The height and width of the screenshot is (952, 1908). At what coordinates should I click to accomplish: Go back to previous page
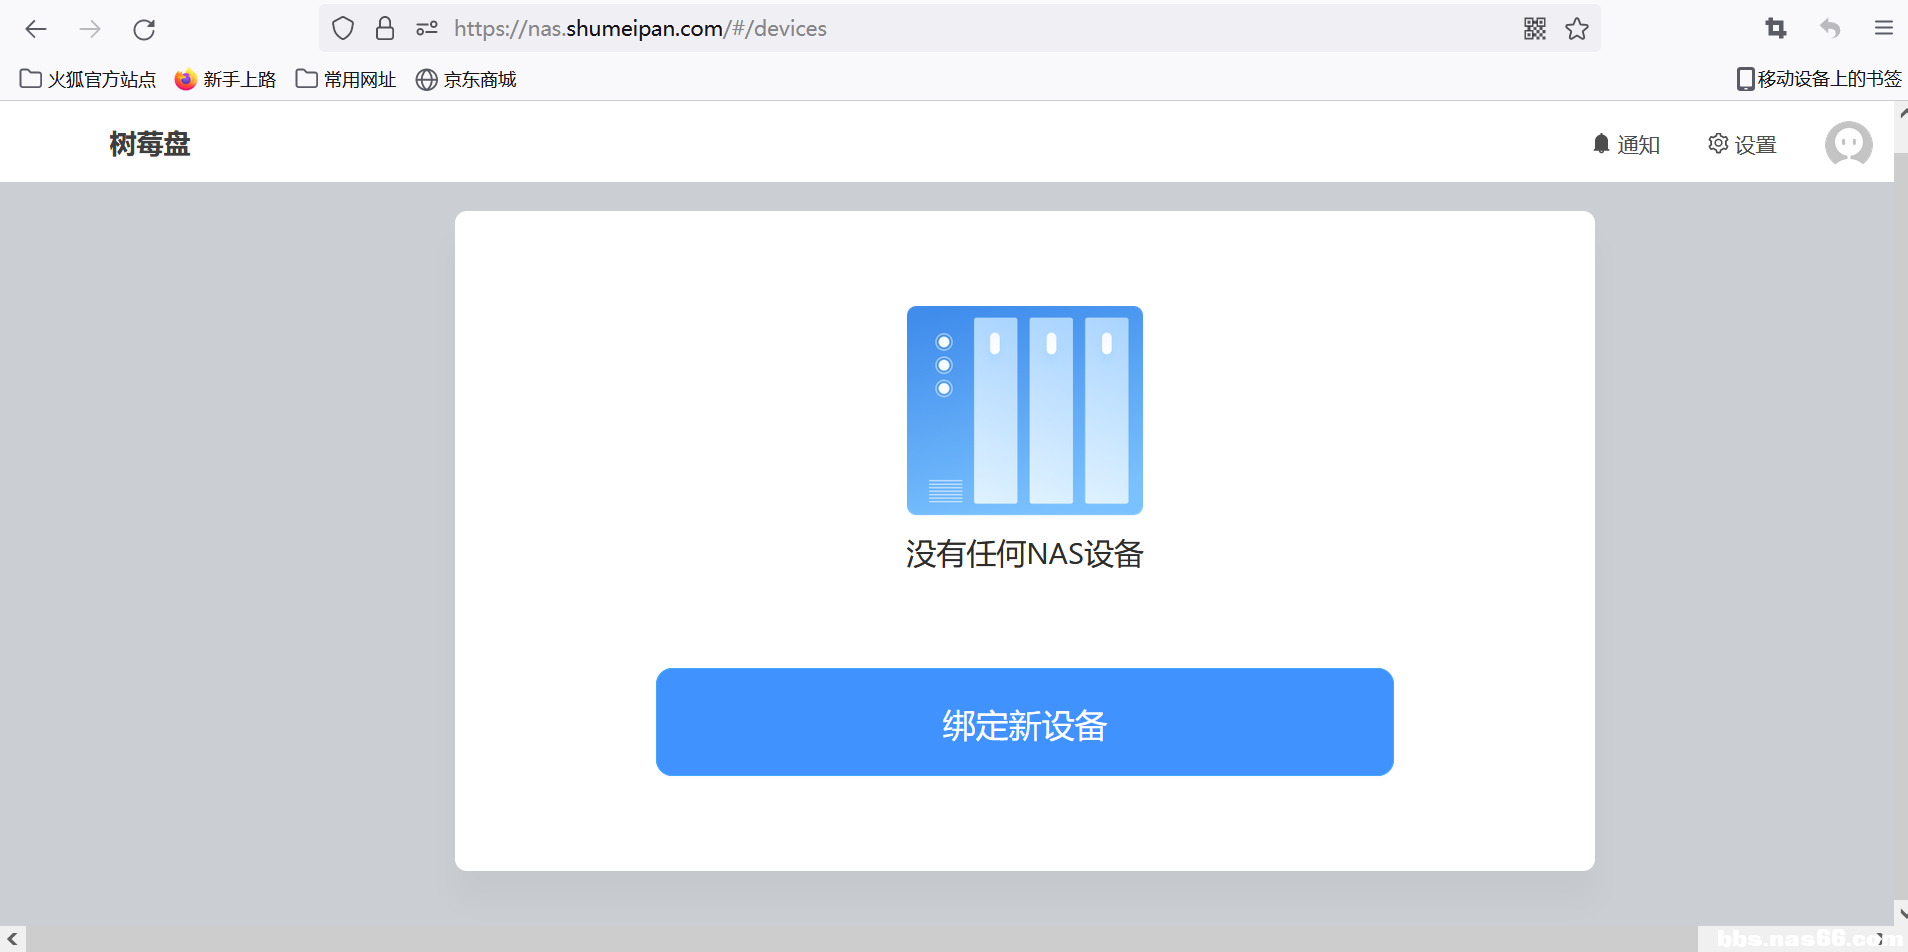[x=36, y=29]
